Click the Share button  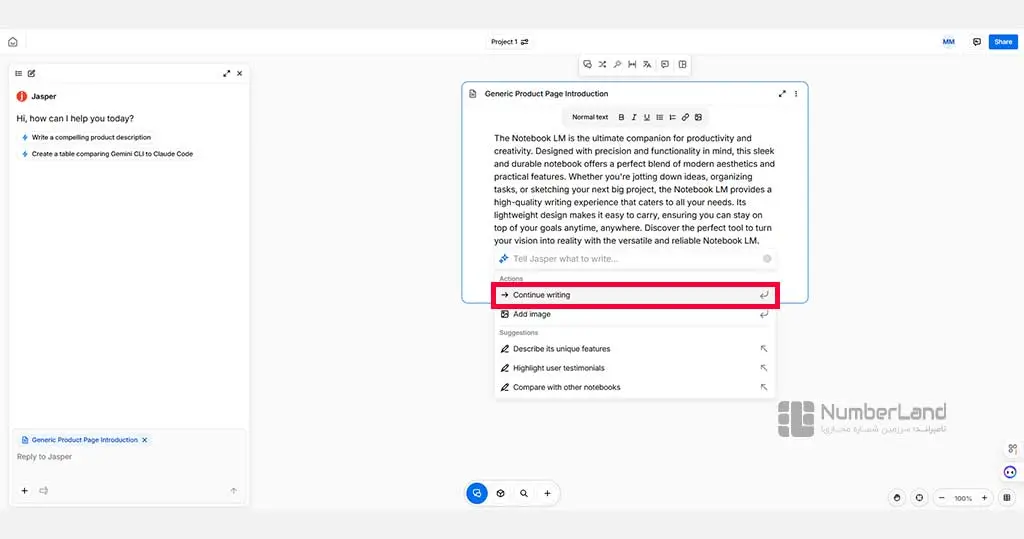[1003, 42]
